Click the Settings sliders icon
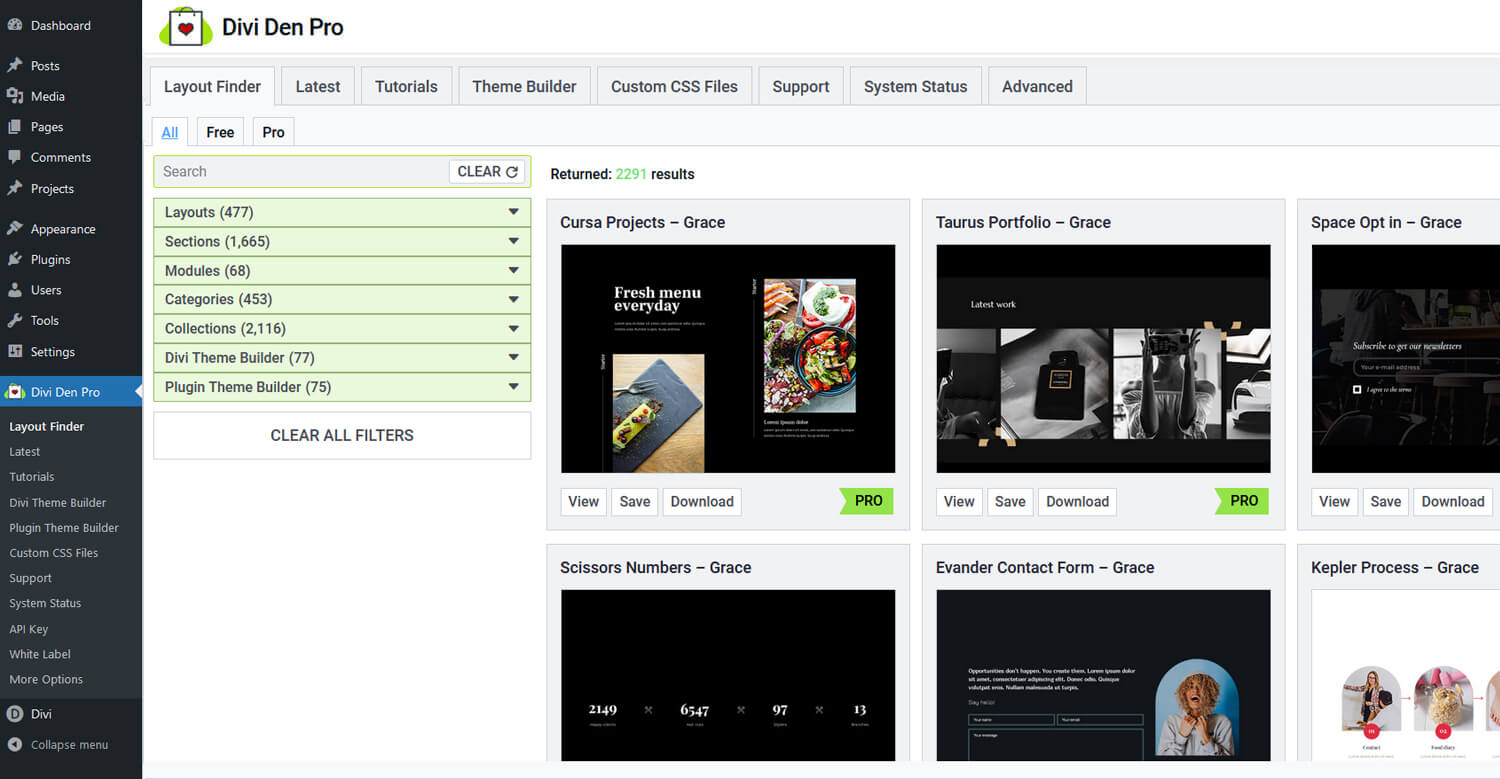 [15, 352]
